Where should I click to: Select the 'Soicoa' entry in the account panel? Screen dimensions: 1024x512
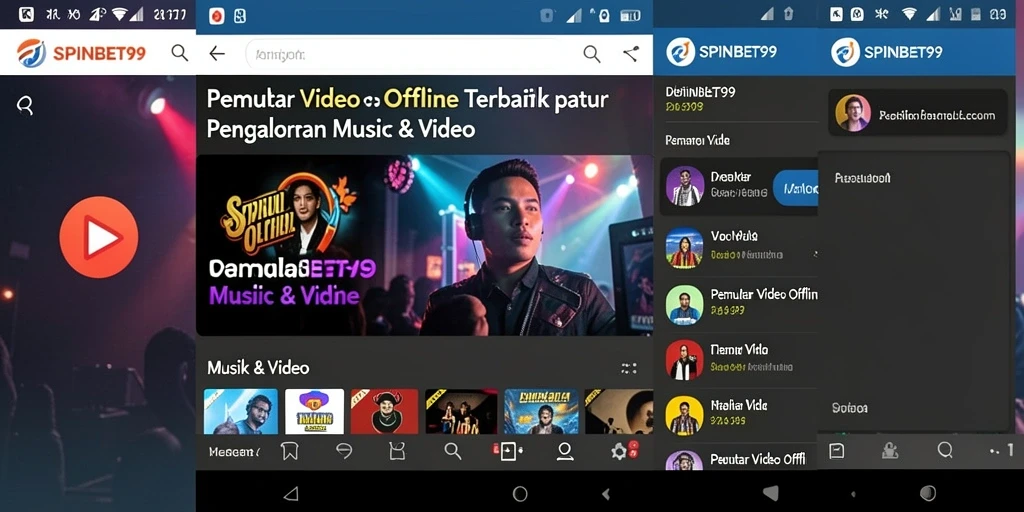[850, 408]
